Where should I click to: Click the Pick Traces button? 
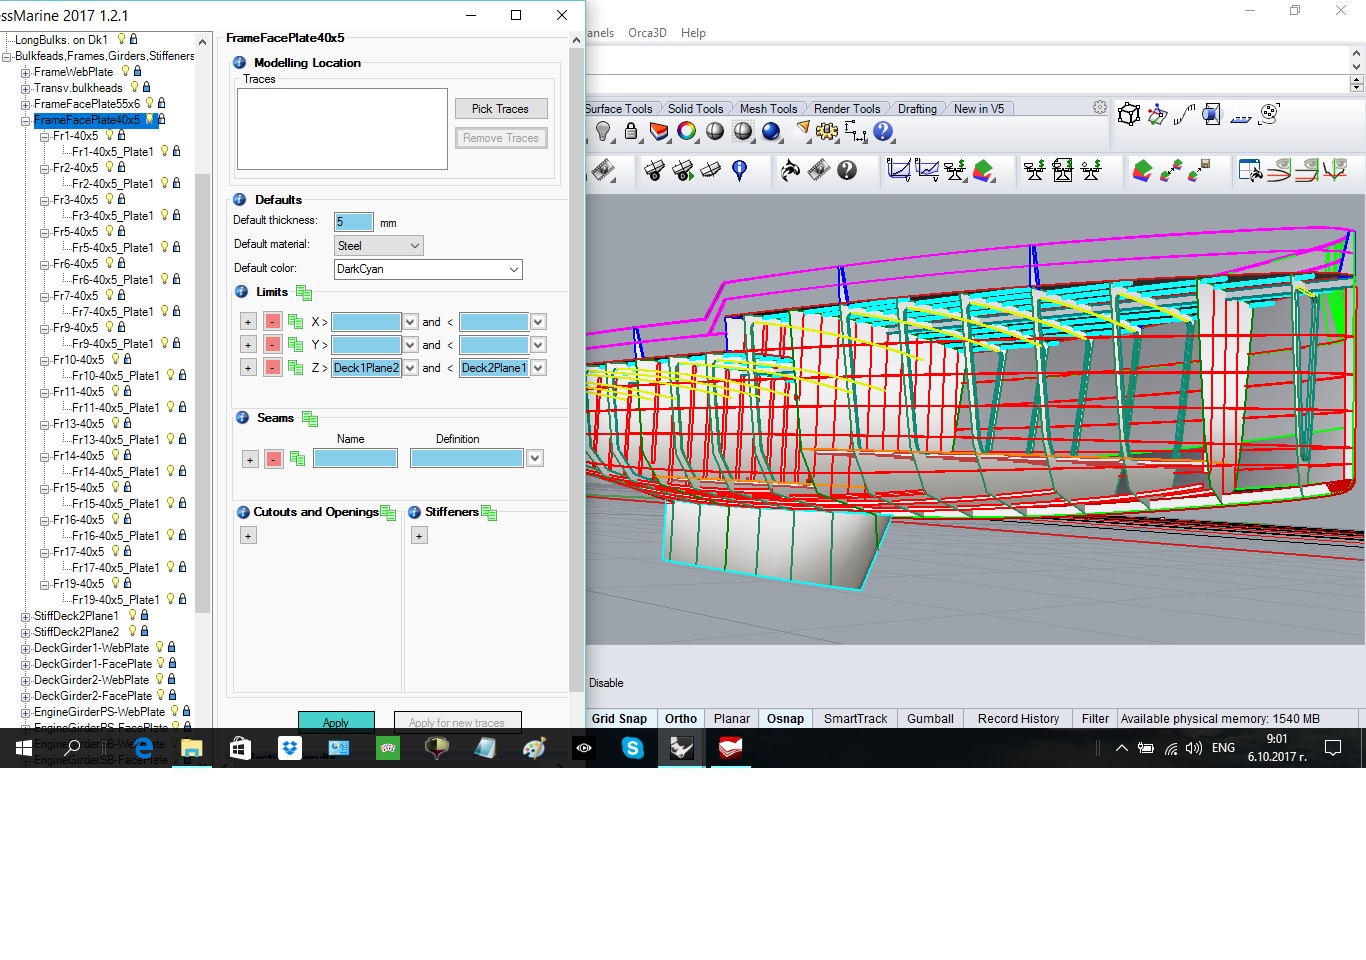500,109
